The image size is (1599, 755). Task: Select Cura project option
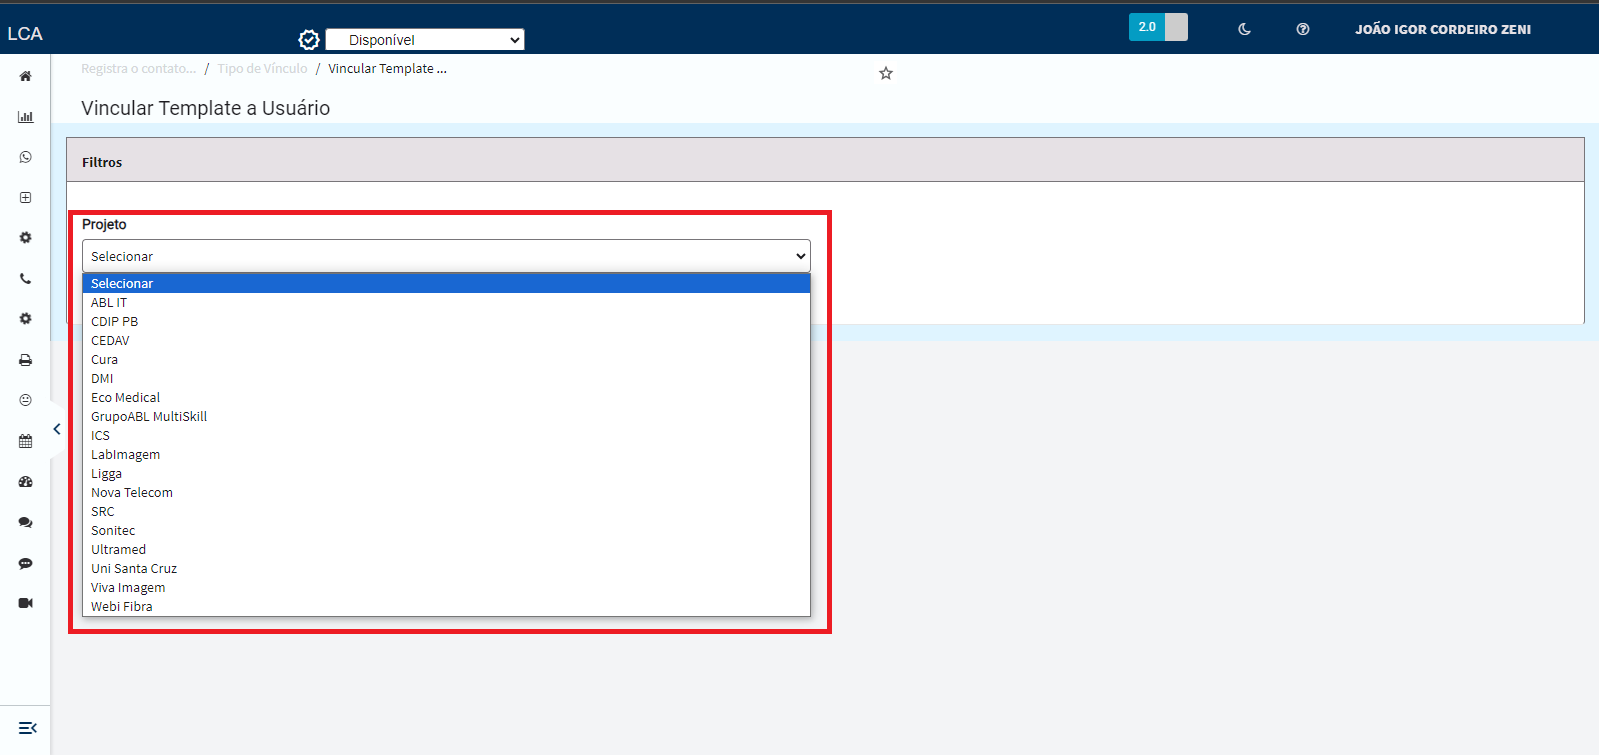coord(446,359)
